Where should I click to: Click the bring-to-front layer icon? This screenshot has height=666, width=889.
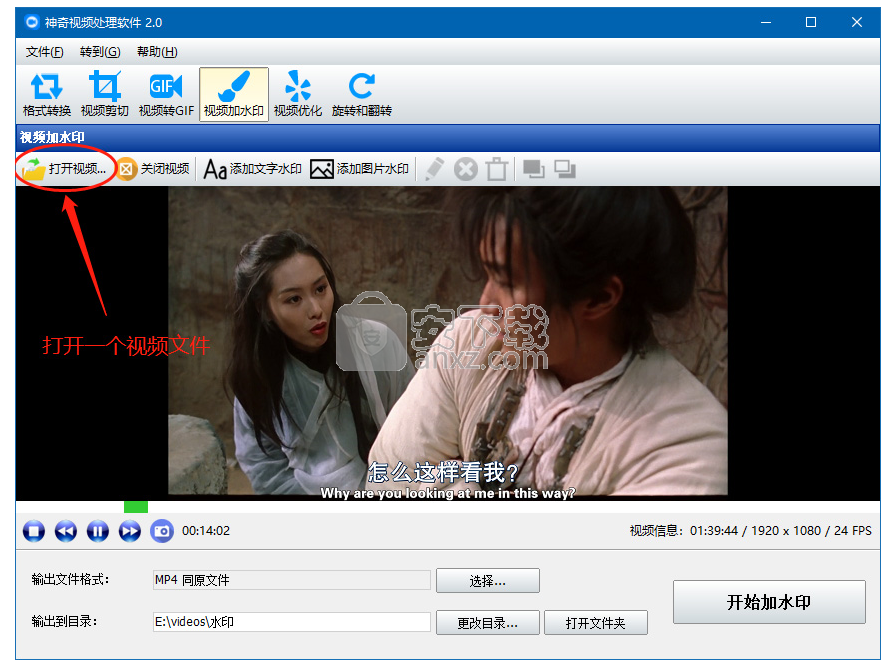pyautogui.click(x=534, y=169)
